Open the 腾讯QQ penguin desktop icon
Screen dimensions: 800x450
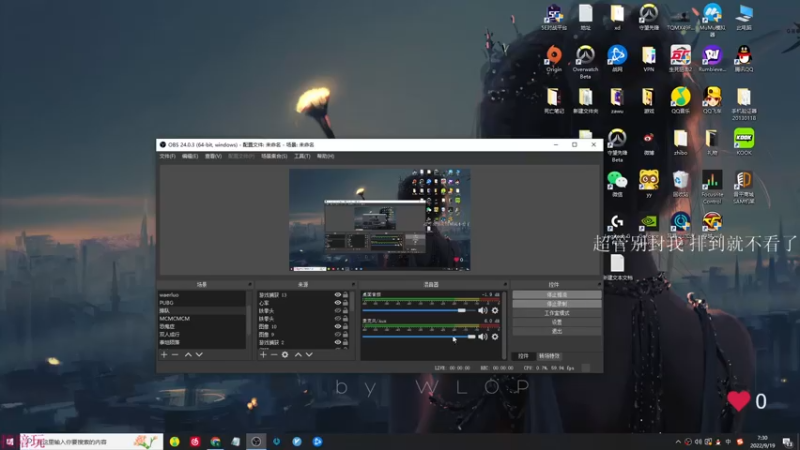[x=744, y=59]
